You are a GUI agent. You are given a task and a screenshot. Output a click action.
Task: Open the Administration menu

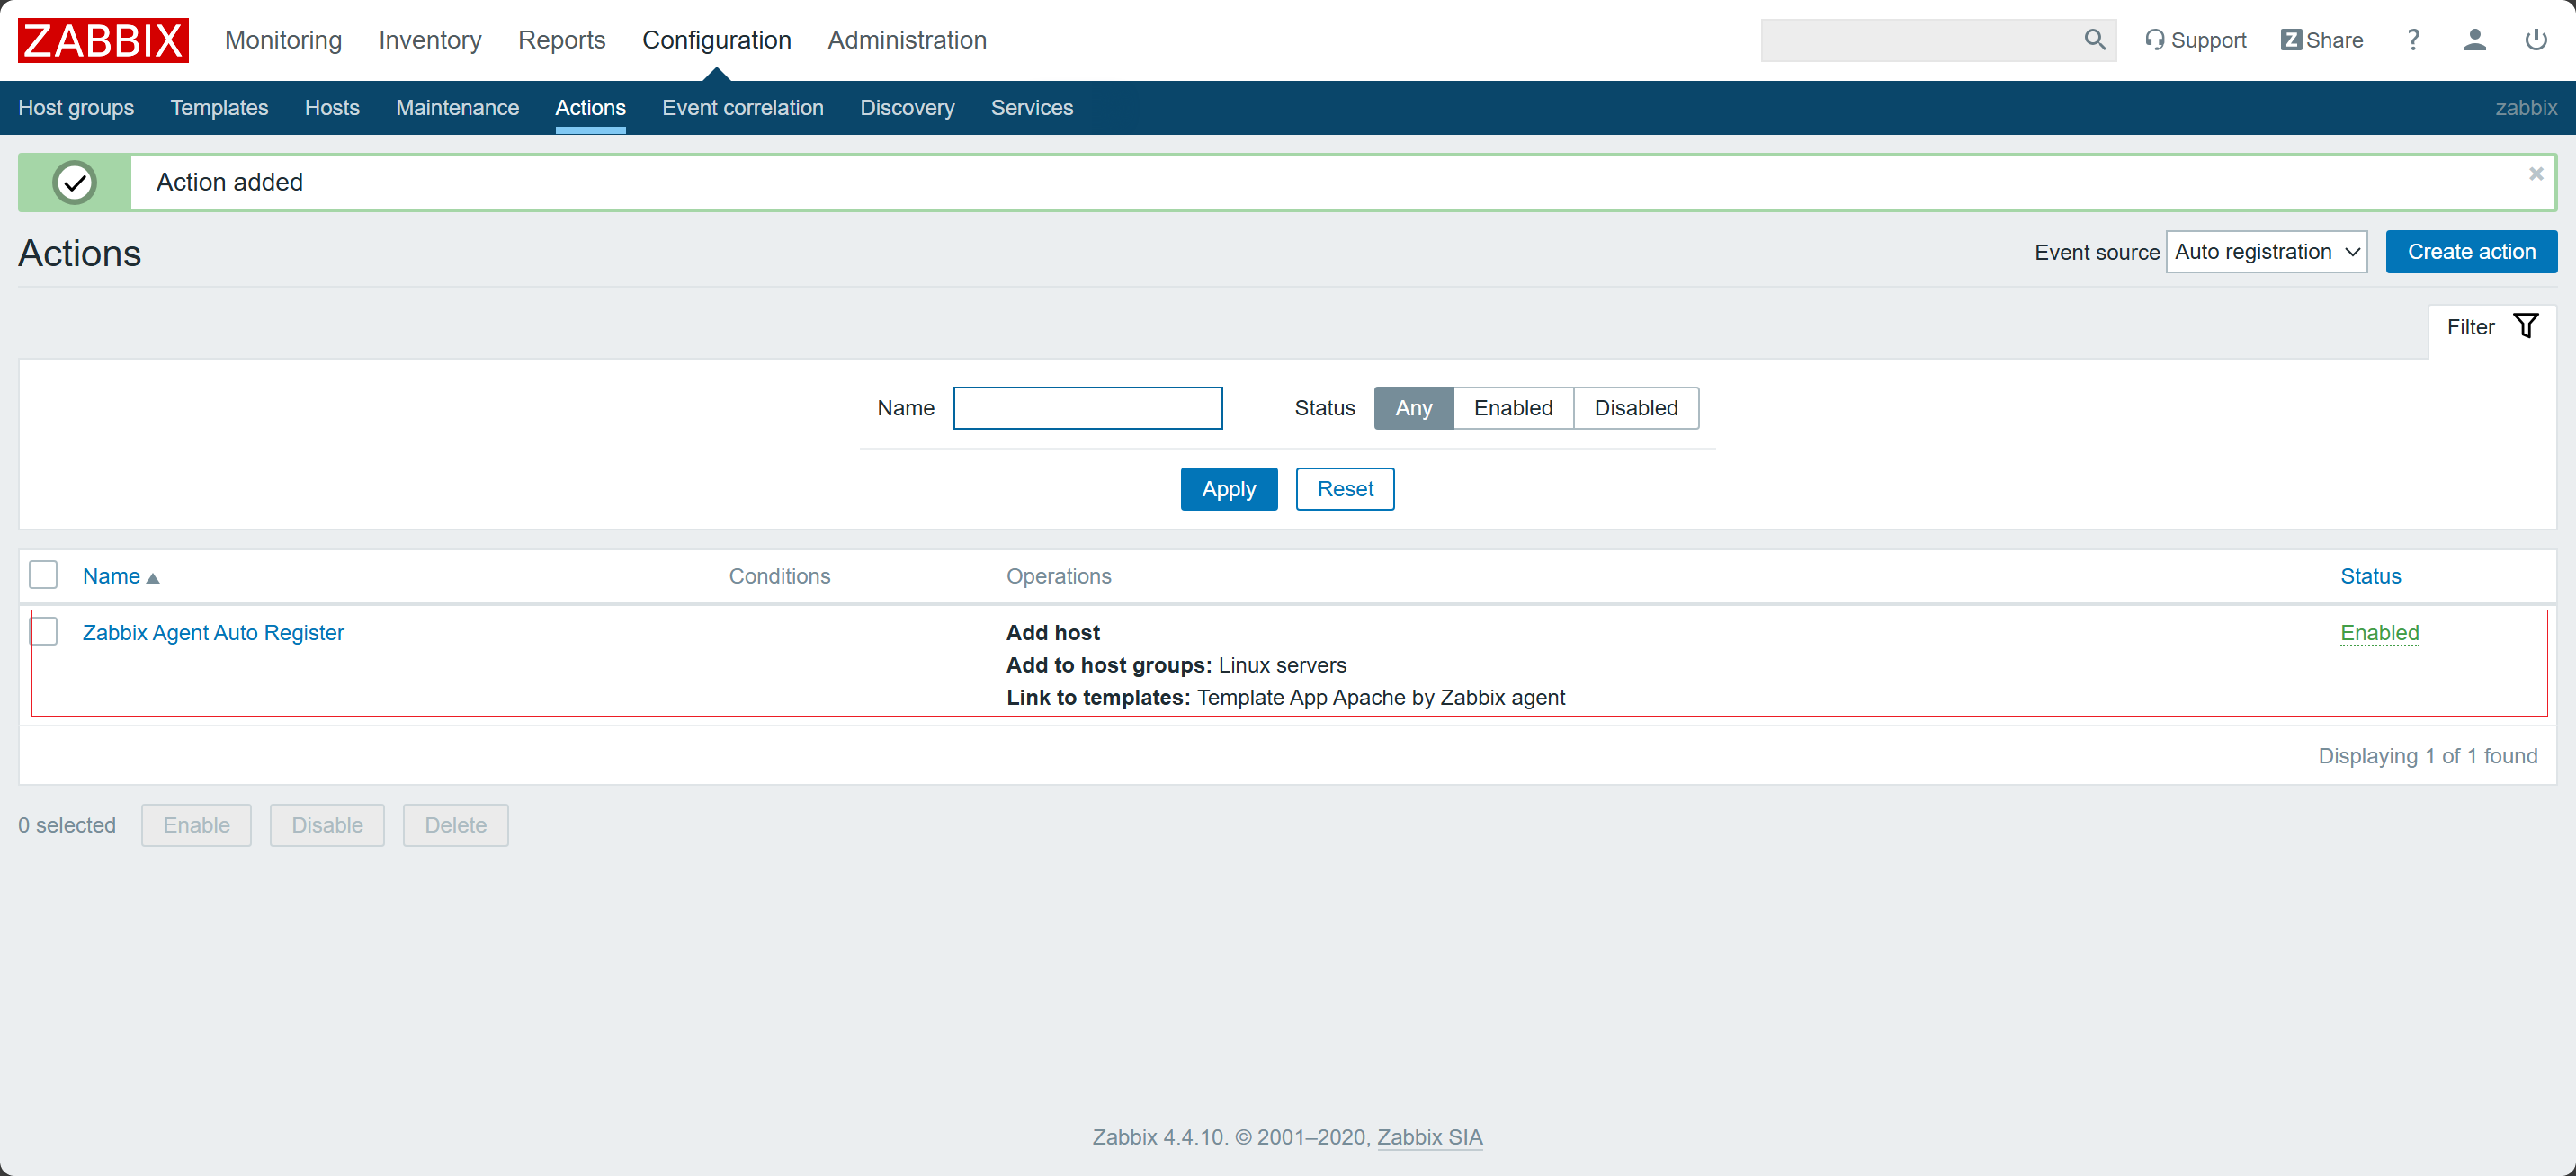906,40
